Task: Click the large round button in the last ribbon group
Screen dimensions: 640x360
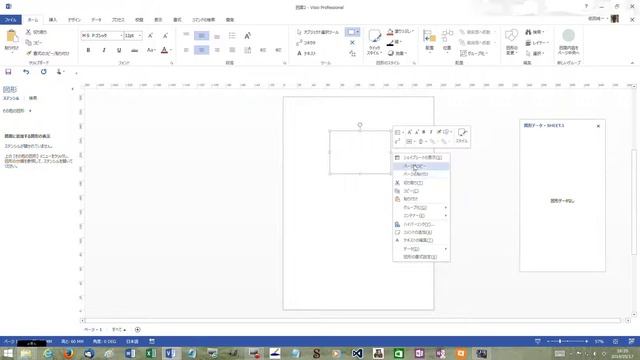Action: [569, 42]
